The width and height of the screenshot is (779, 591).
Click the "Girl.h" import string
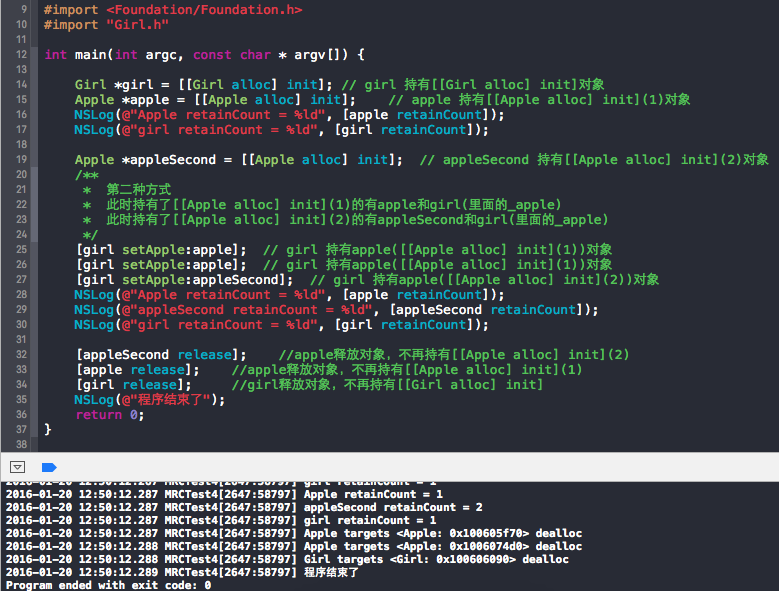[112, 24]
